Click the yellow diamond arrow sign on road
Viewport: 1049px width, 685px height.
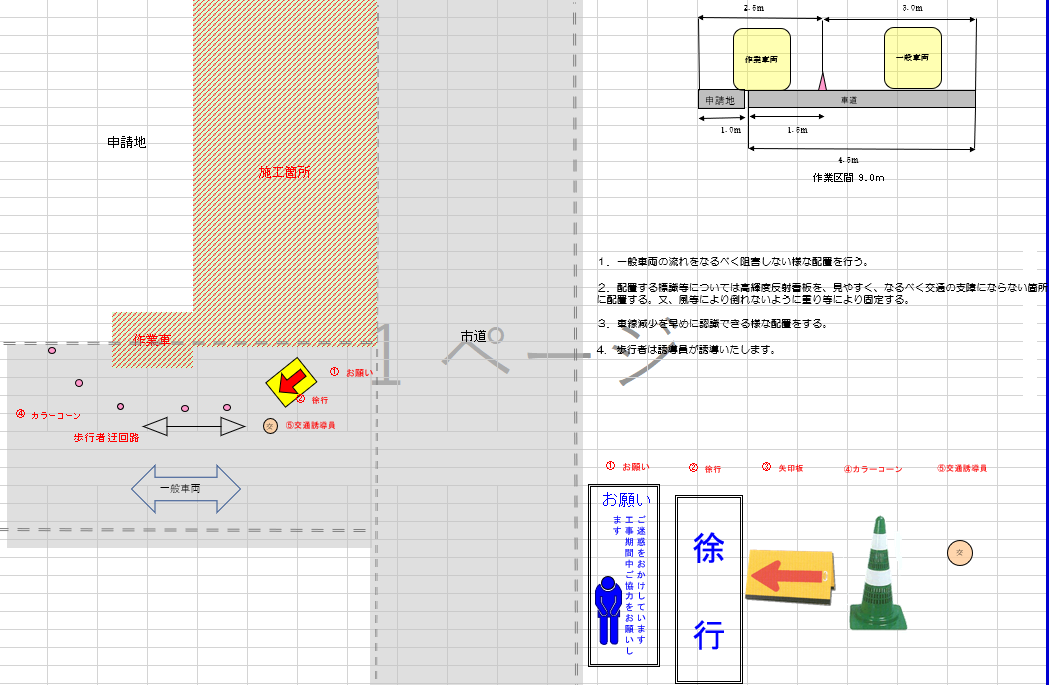(x=288, y=380)
